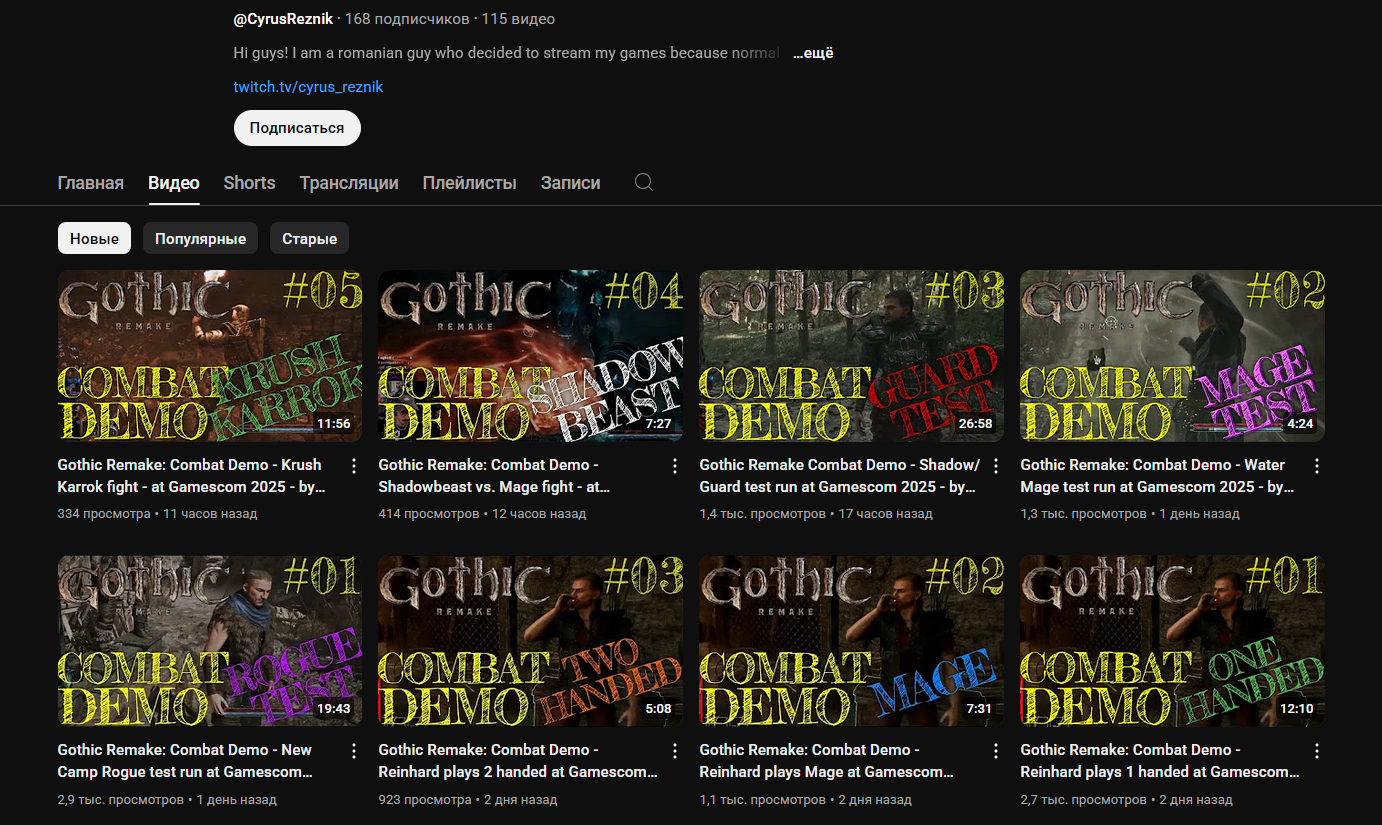
Task: Open video title New Camp Rogue test run
Action: pos(186,761)
